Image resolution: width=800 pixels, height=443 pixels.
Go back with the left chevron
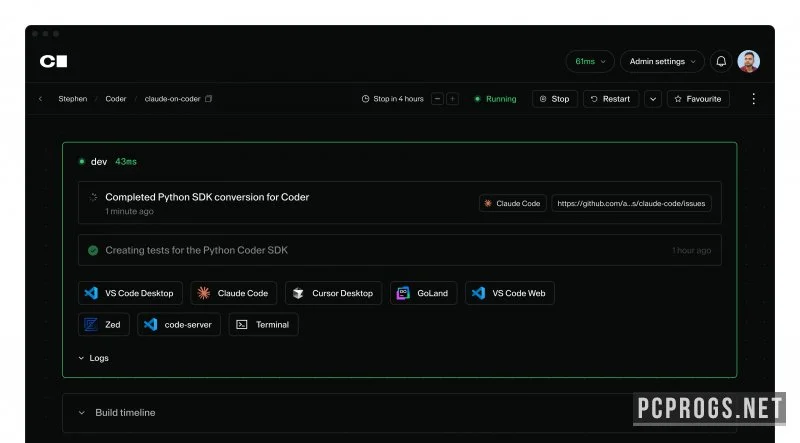(x=40, y=99)
